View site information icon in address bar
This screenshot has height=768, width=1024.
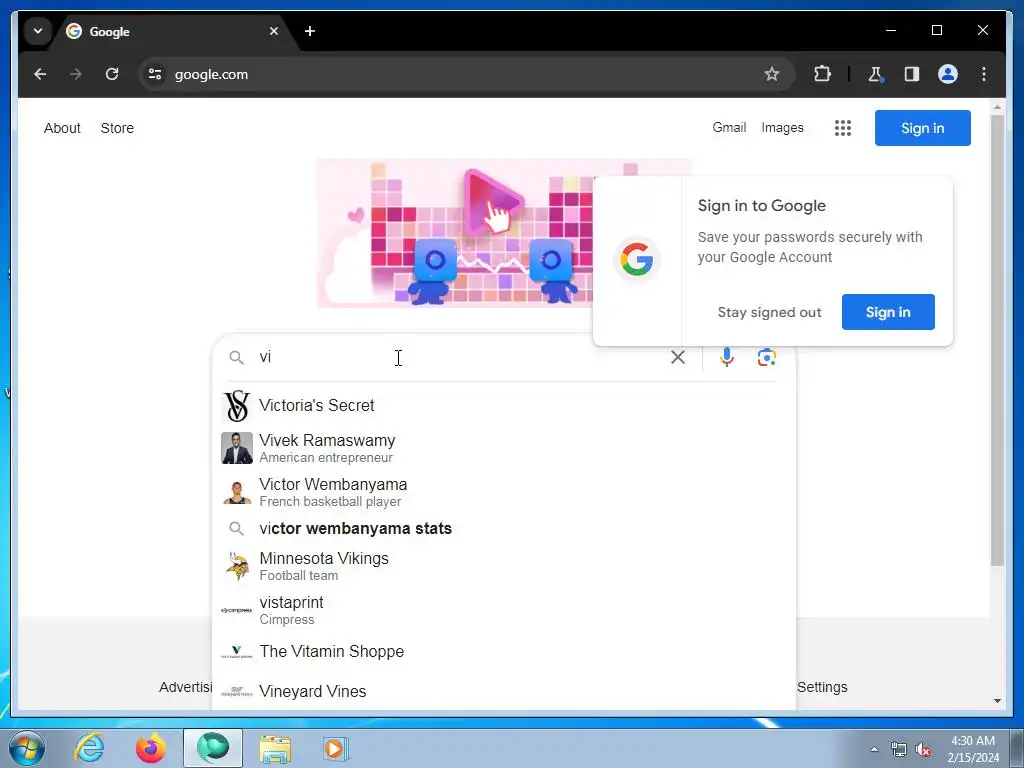[x=155, y=74]
